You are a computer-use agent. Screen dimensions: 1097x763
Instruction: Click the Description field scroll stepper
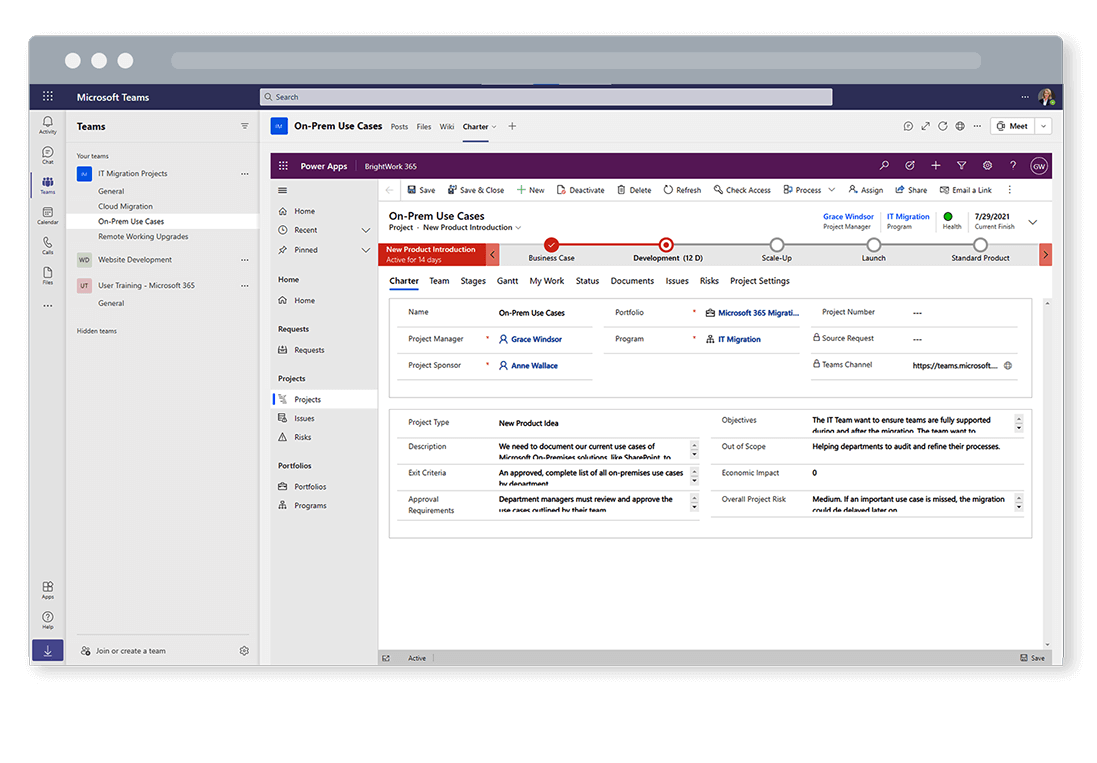[694, 449]
